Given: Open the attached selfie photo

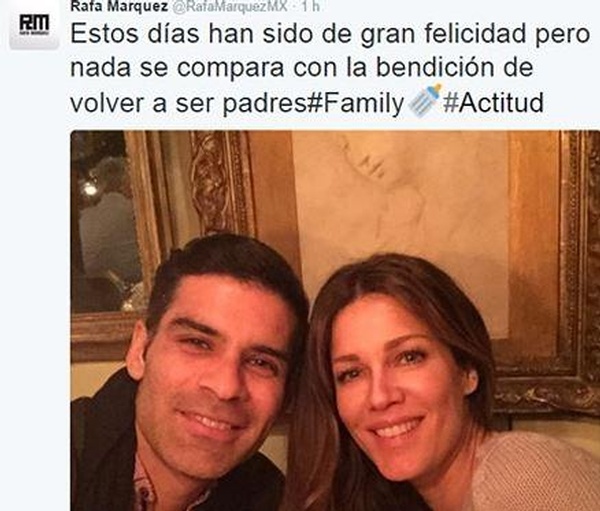Looking at the screenshot, I should click(335, 321).
